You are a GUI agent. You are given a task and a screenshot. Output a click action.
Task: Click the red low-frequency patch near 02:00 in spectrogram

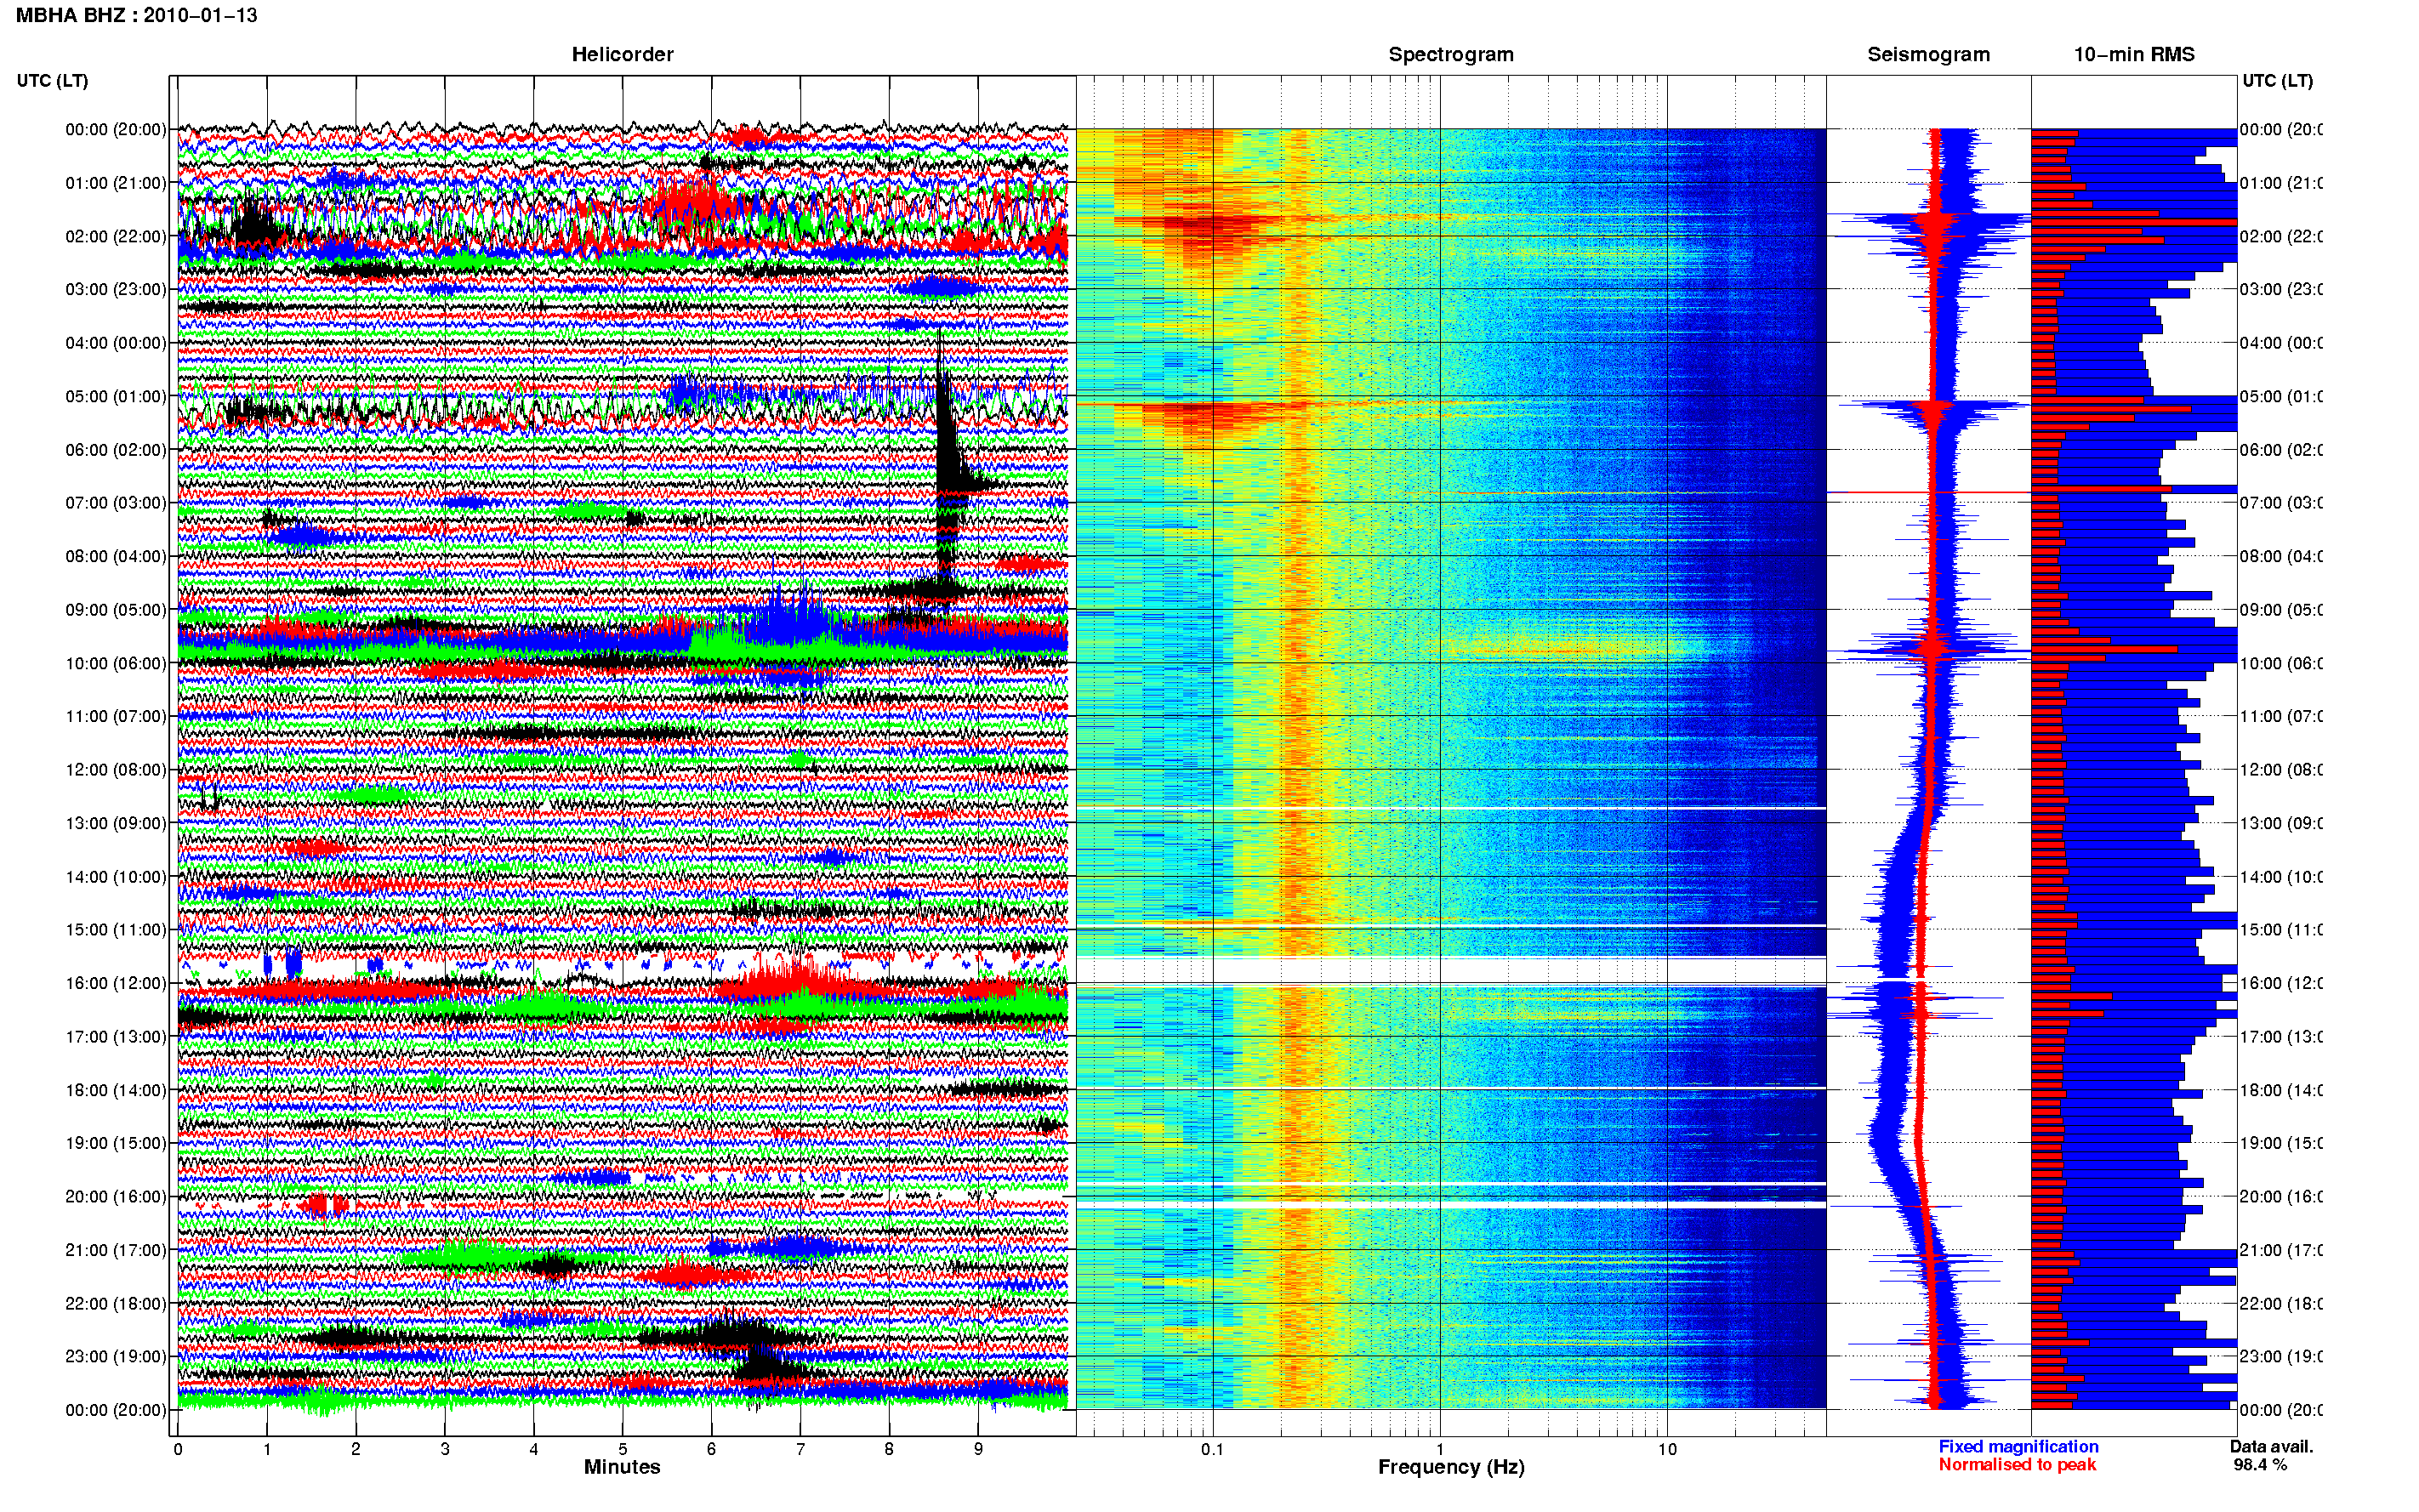[x=1210, y=230]
